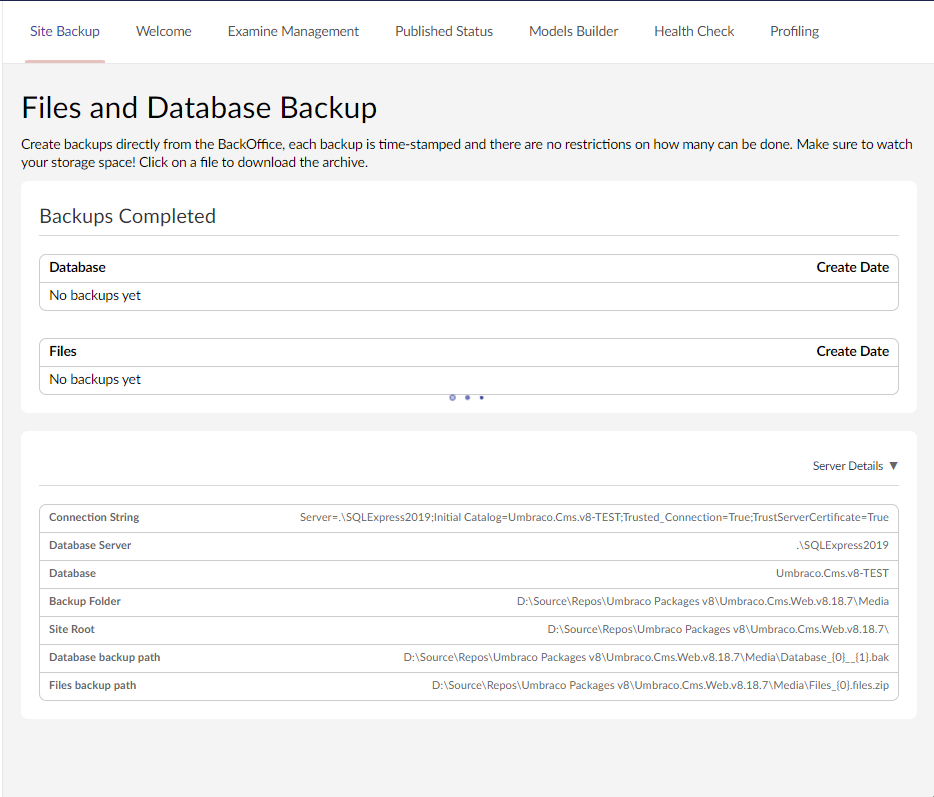Click Create Date header in the Files table
934x797 pixels.
pos(852,352)
